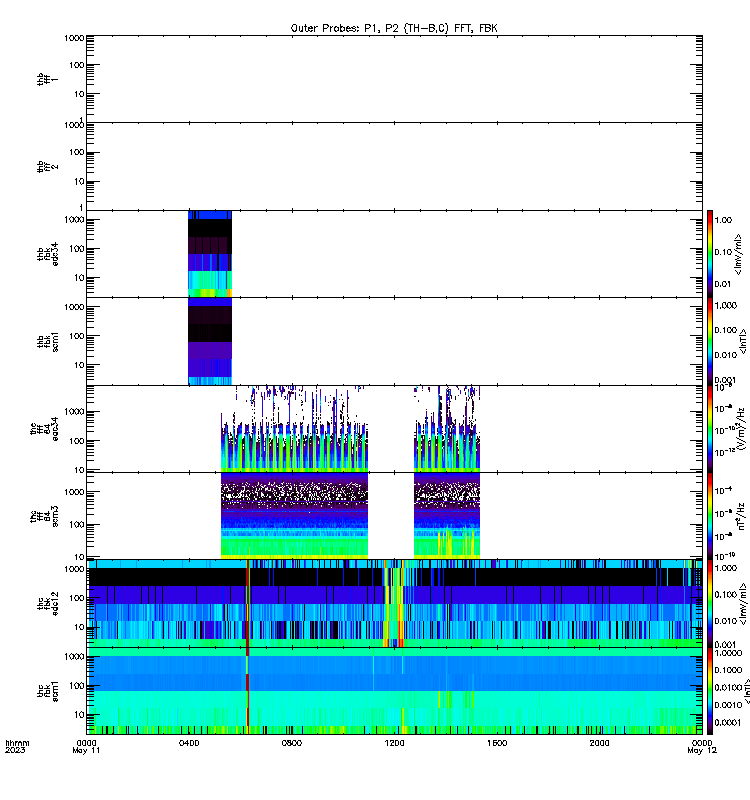Click the "1.0000" color bar tick label

[x=729, y=653]
